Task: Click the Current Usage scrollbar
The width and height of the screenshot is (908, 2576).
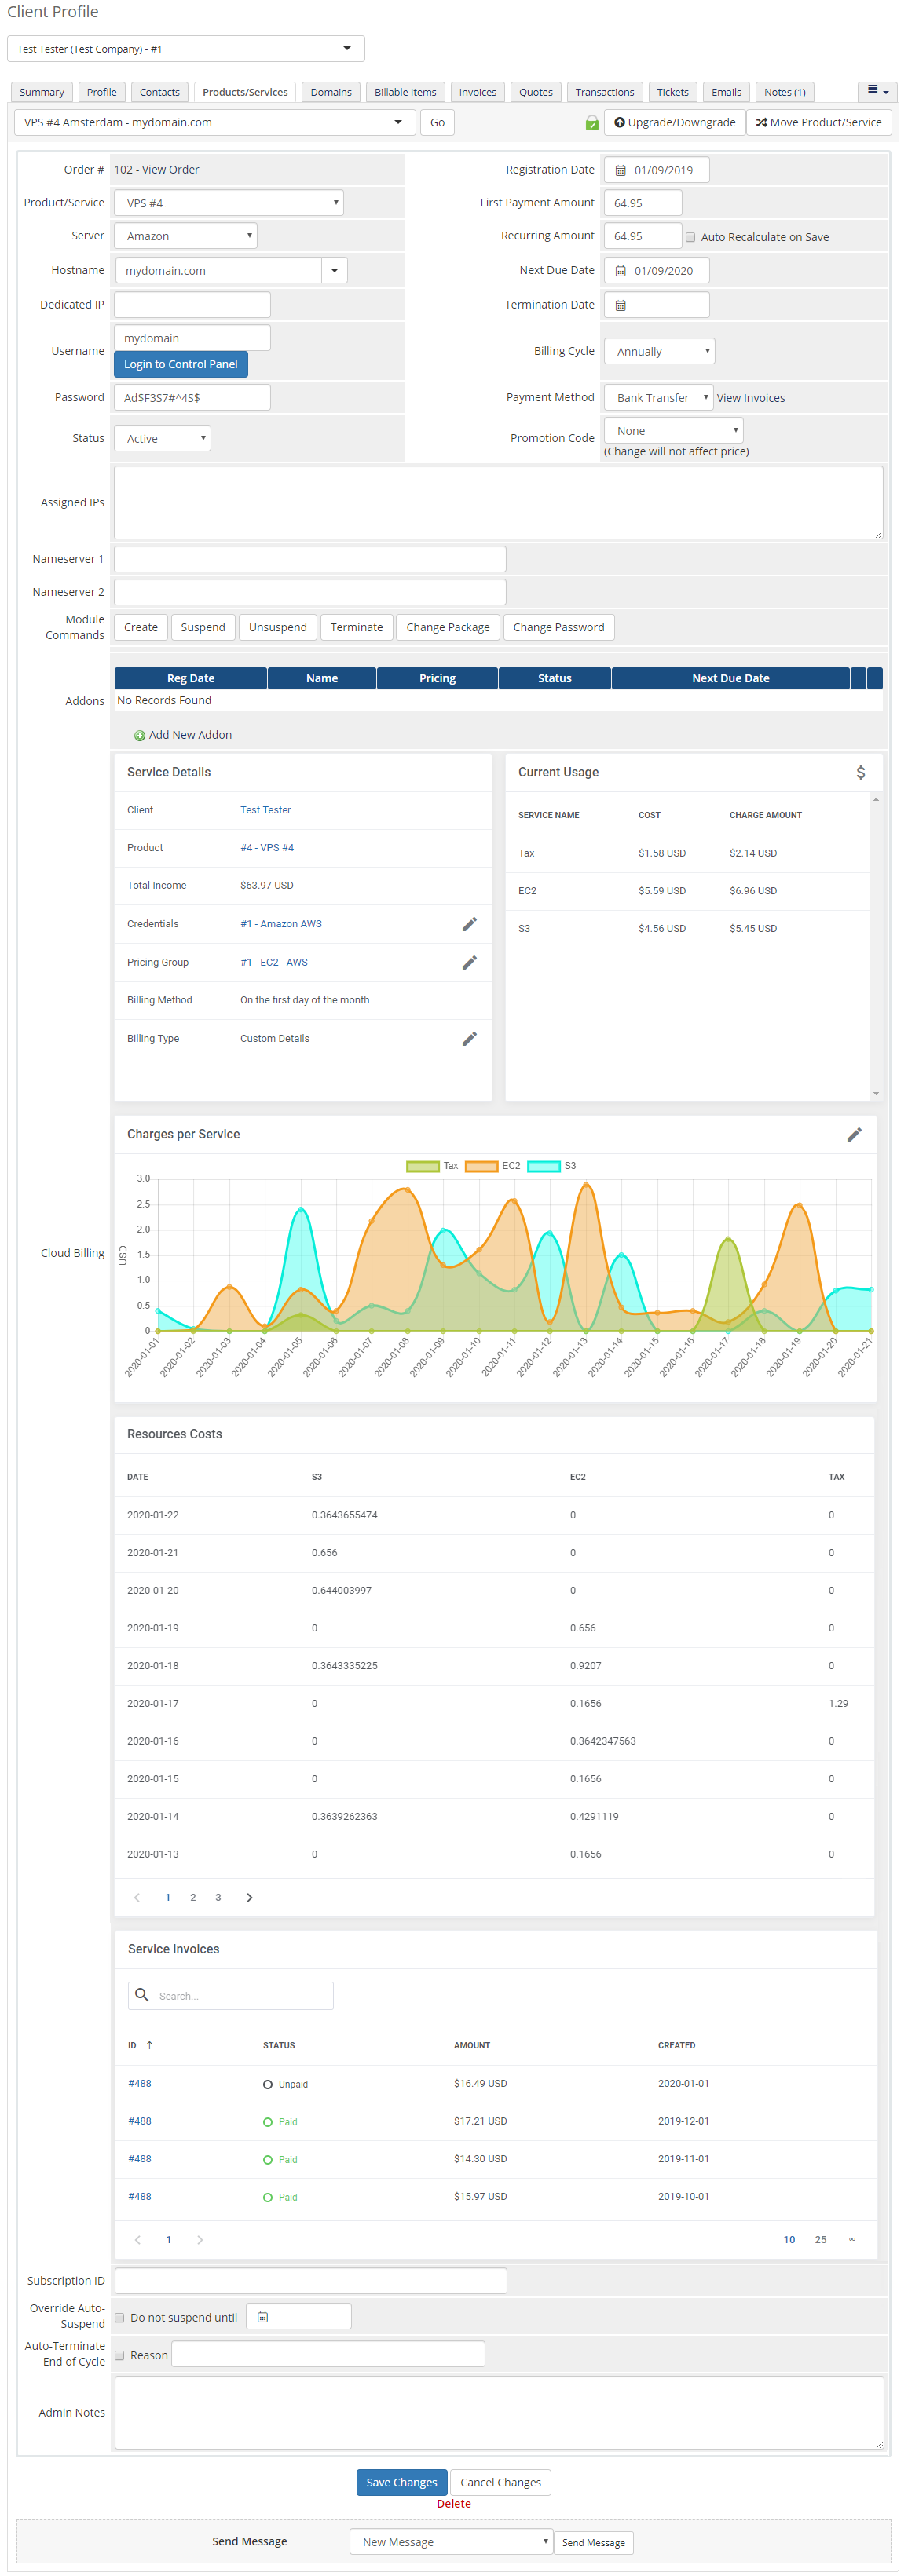Action: 876,946
